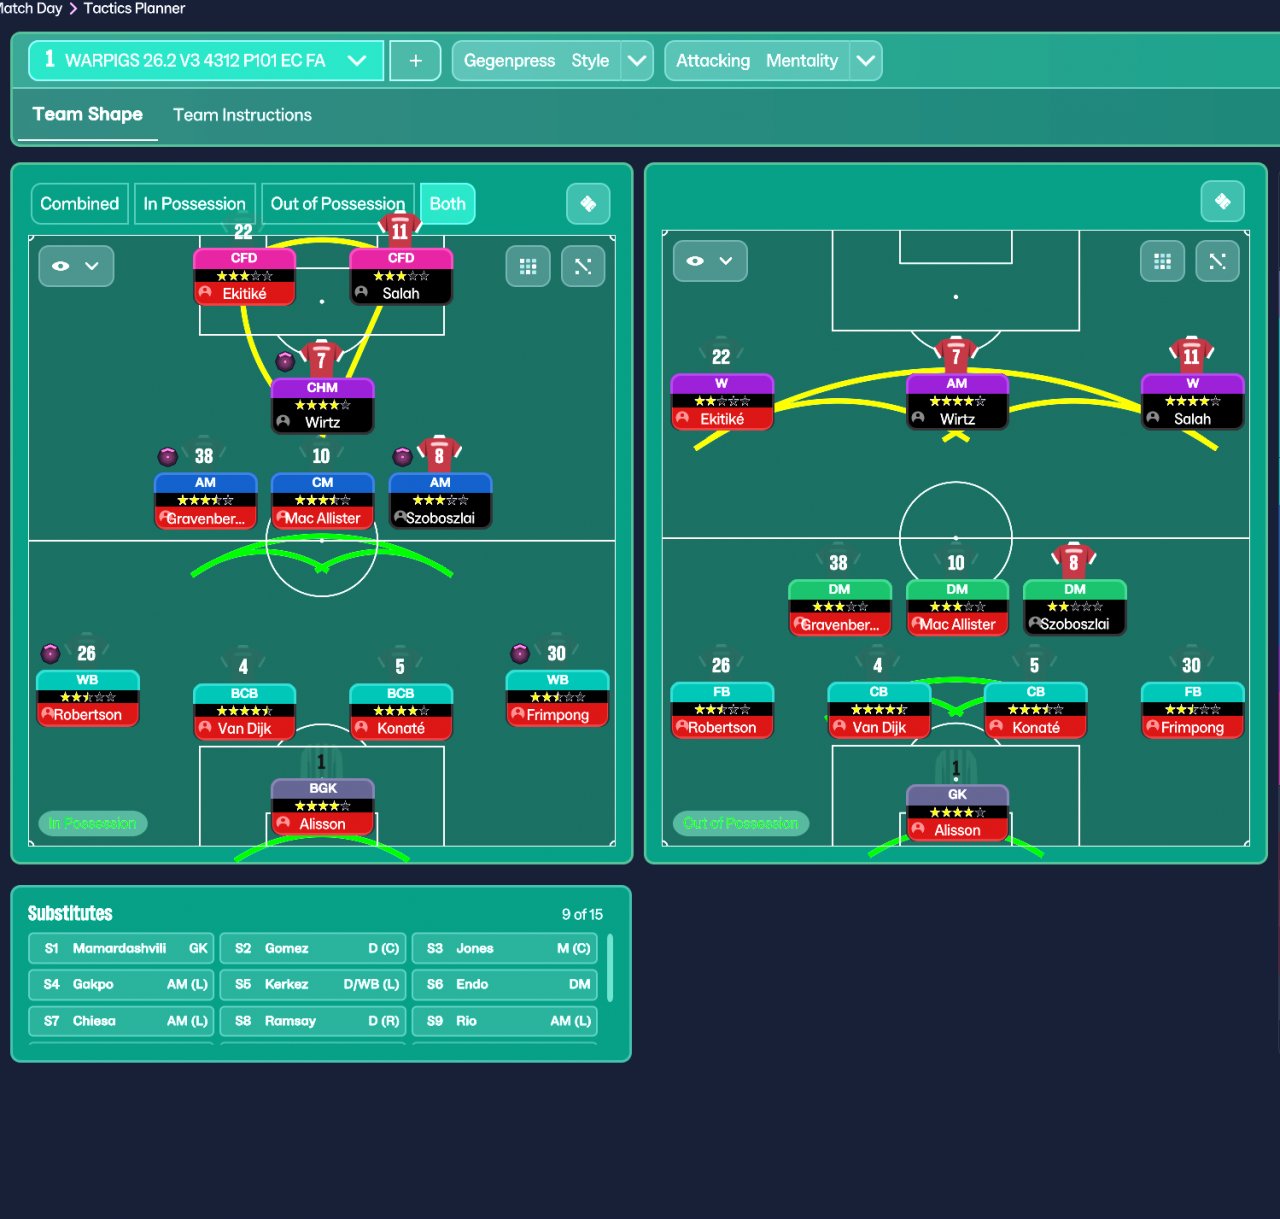Select the number 7 shirt above Wirtz's AM card
Screen dimensions: 1280x1219
956,355
